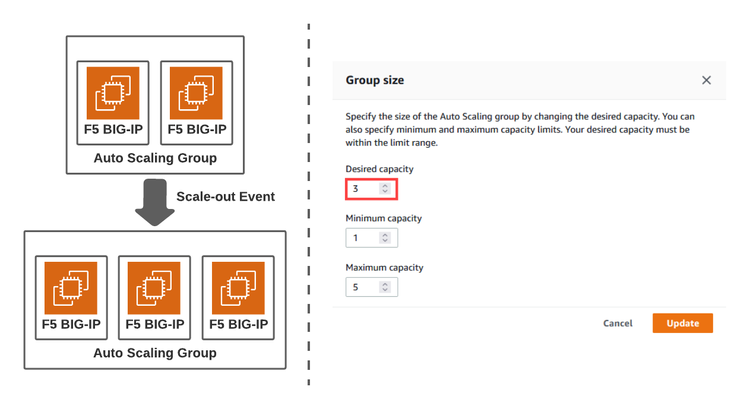The image size is (750, 409).
Task: Click the Update button
Action: coord(683,323)
